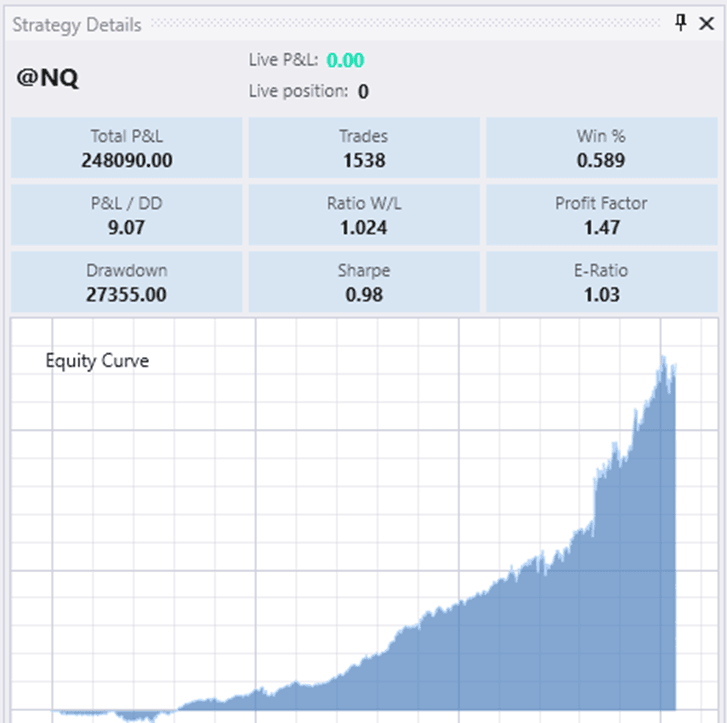The height and width of the screenshot is (723, 727).
Task: Select the P&L / DD tile
Action: coord(127,214)
